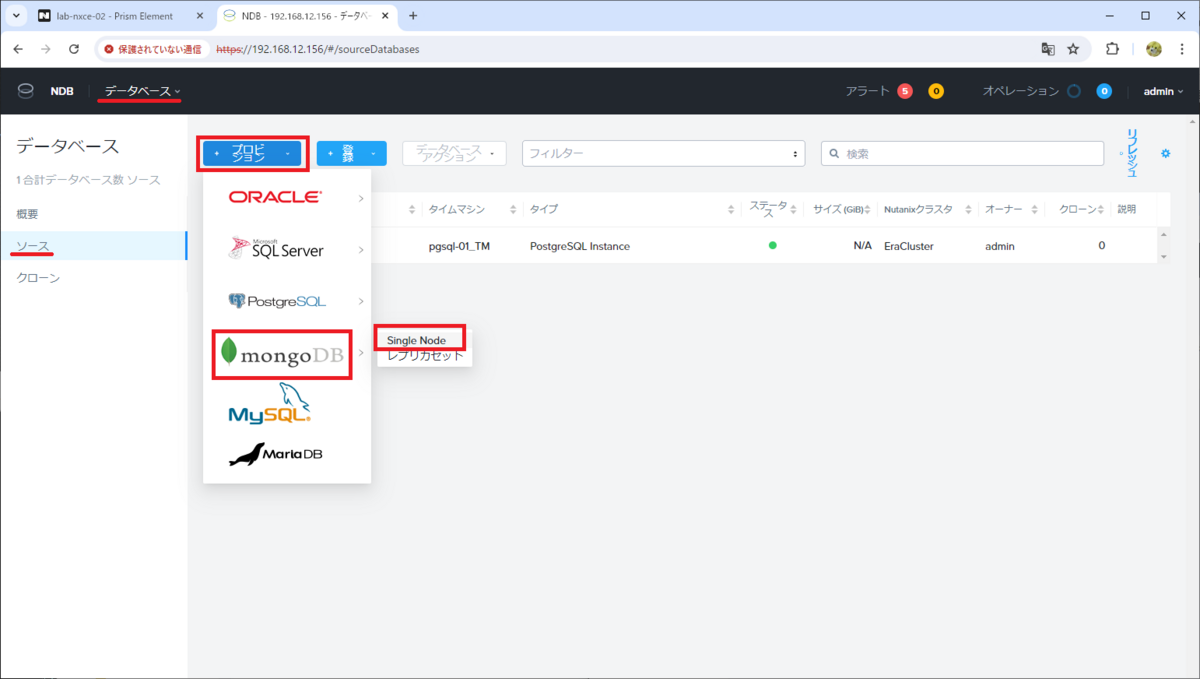Click the リフレッシュ refresh link
The width and height of the screenshot is (1200, 679).
click(x=1132, y=153)
